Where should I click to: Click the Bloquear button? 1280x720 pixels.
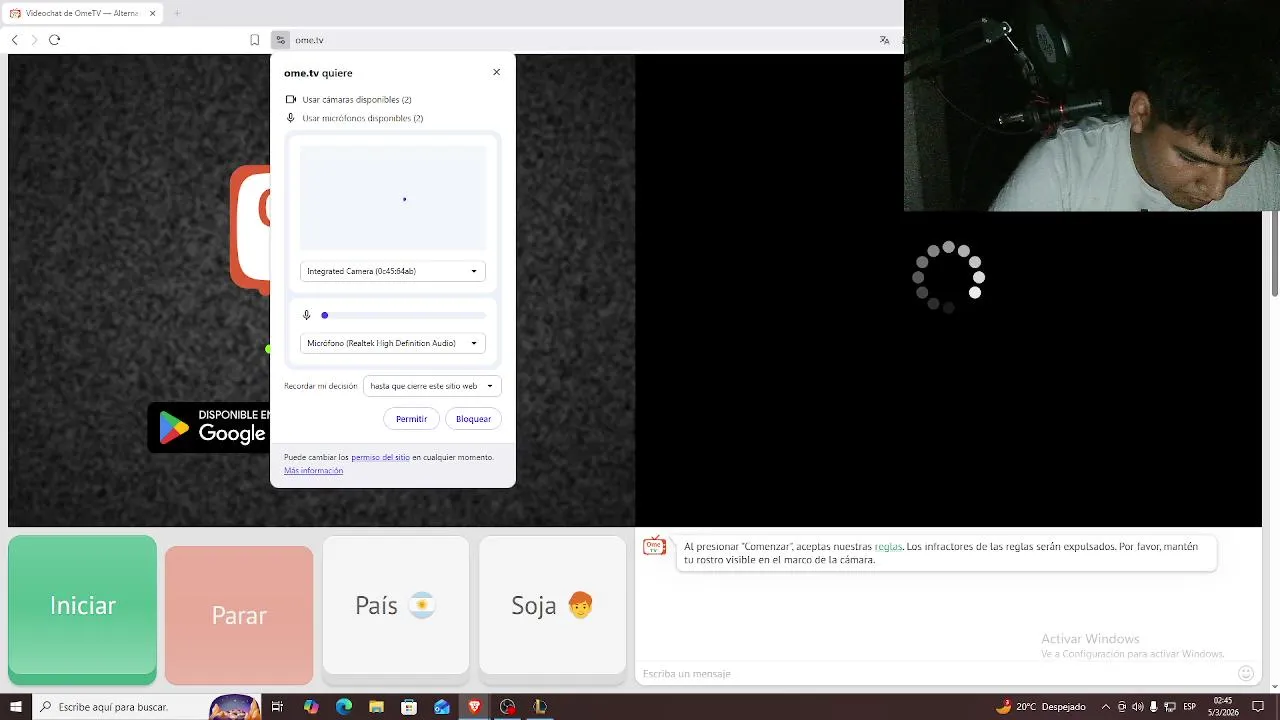(x=473, y=419)
